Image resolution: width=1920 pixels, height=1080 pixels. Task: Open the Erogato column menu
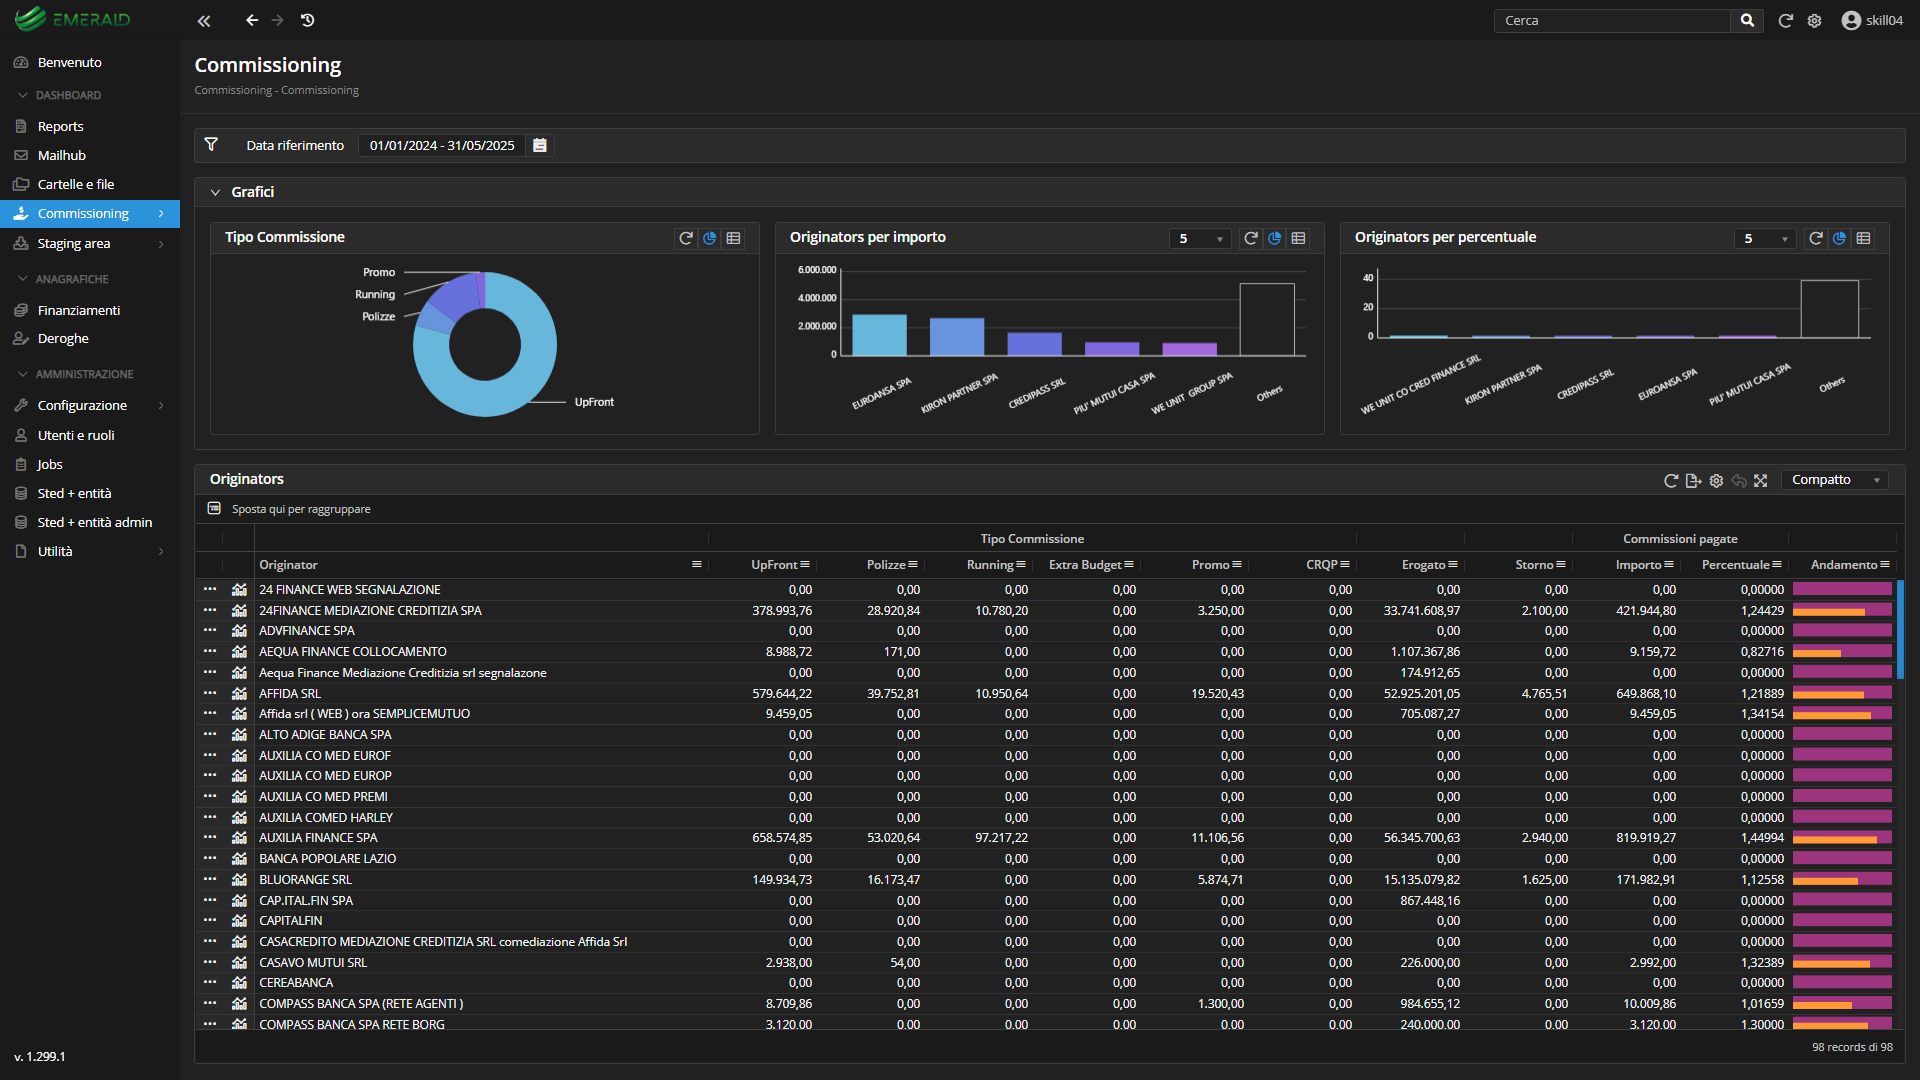coord(1453,565)
